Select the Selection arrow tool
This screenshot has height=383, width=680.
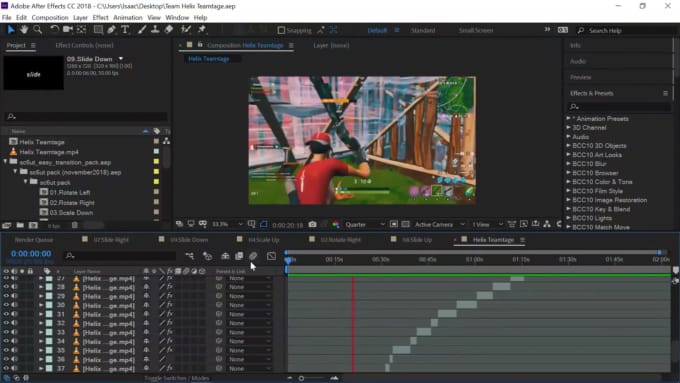click(11, 29)
